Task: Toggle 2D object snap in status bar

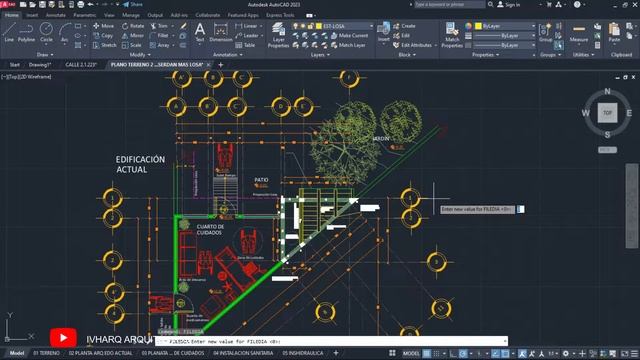Action: 505,353
